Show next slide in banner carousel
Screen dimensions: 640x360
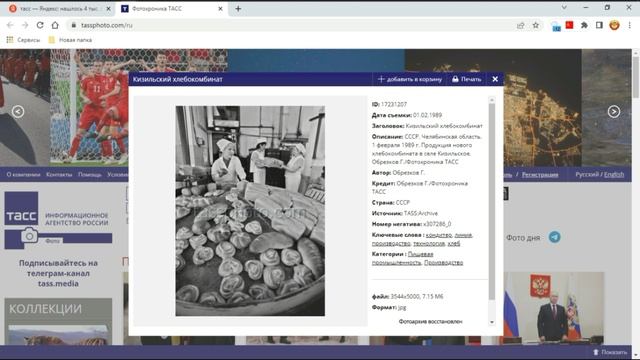click(x=614, y=111)
